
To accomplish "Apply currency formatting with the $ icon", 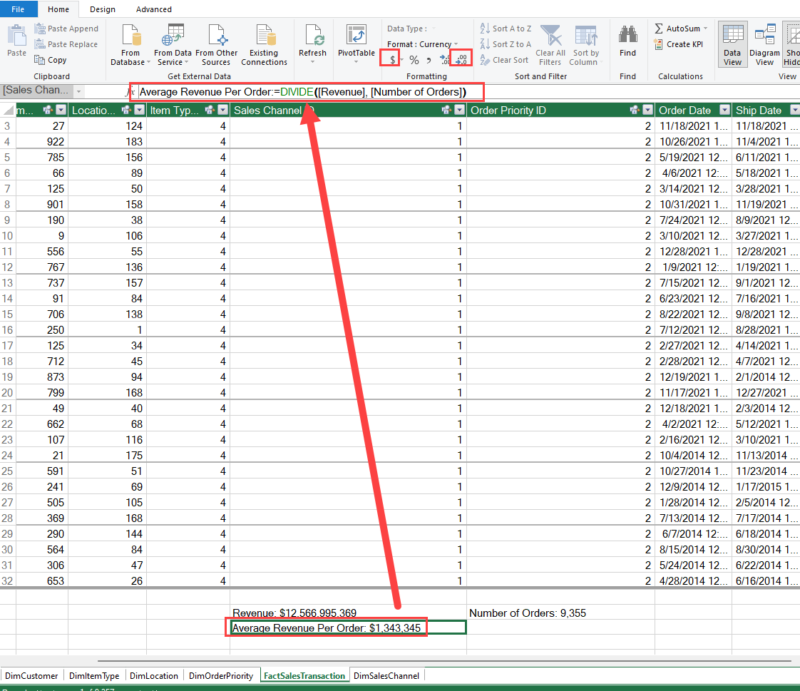I will 390,58.
